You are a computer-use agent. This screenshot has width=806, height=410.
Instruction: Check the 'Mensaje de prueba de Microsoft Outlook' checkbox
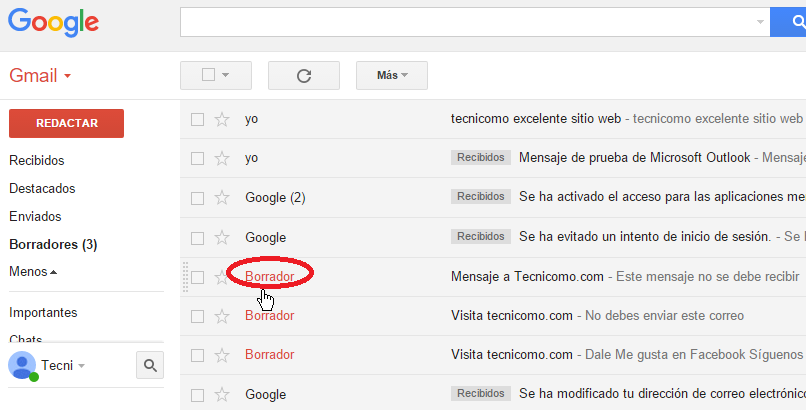[197, 158]
